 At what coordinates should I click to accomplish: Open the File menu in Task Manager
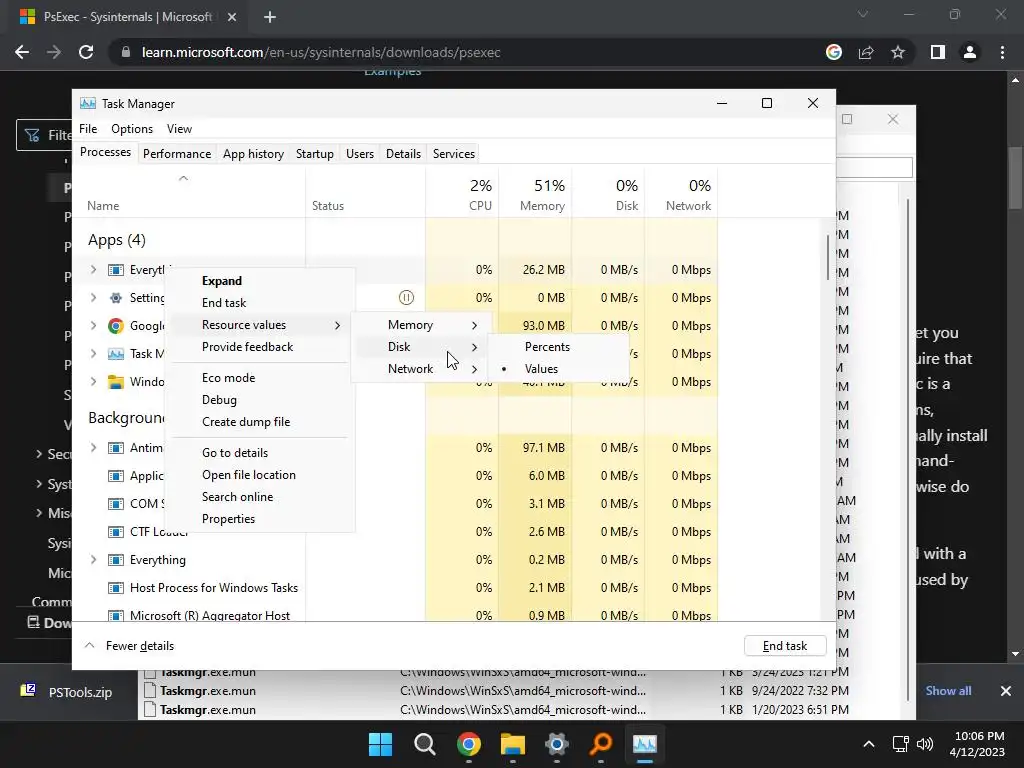pos(88,129)
